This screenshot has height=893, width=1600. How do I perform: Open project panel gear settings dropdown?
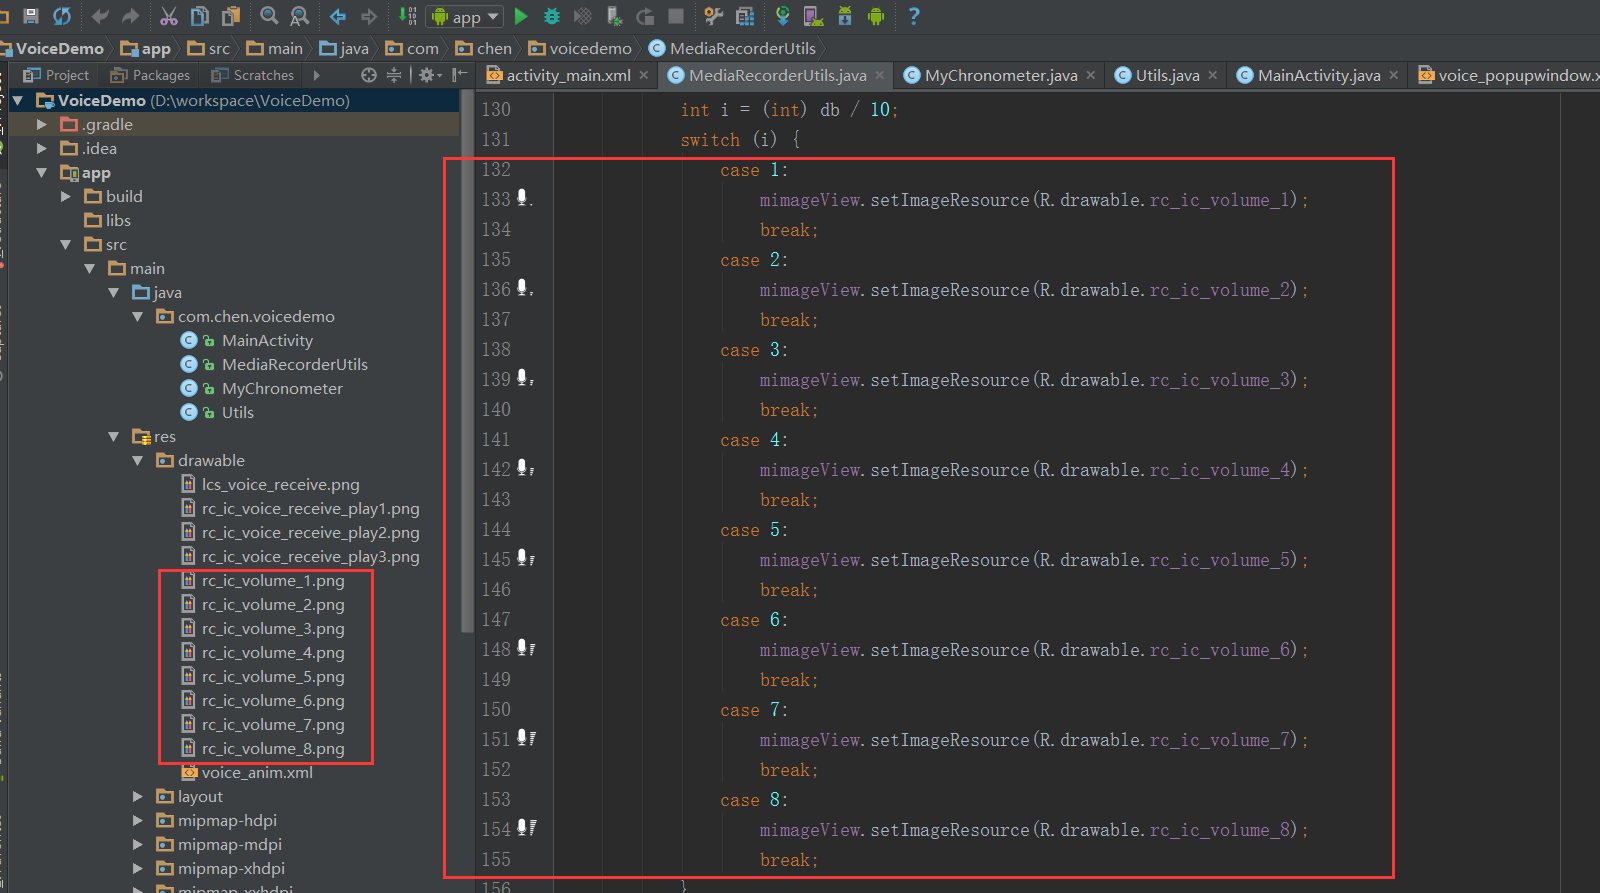tap(429, 75)
